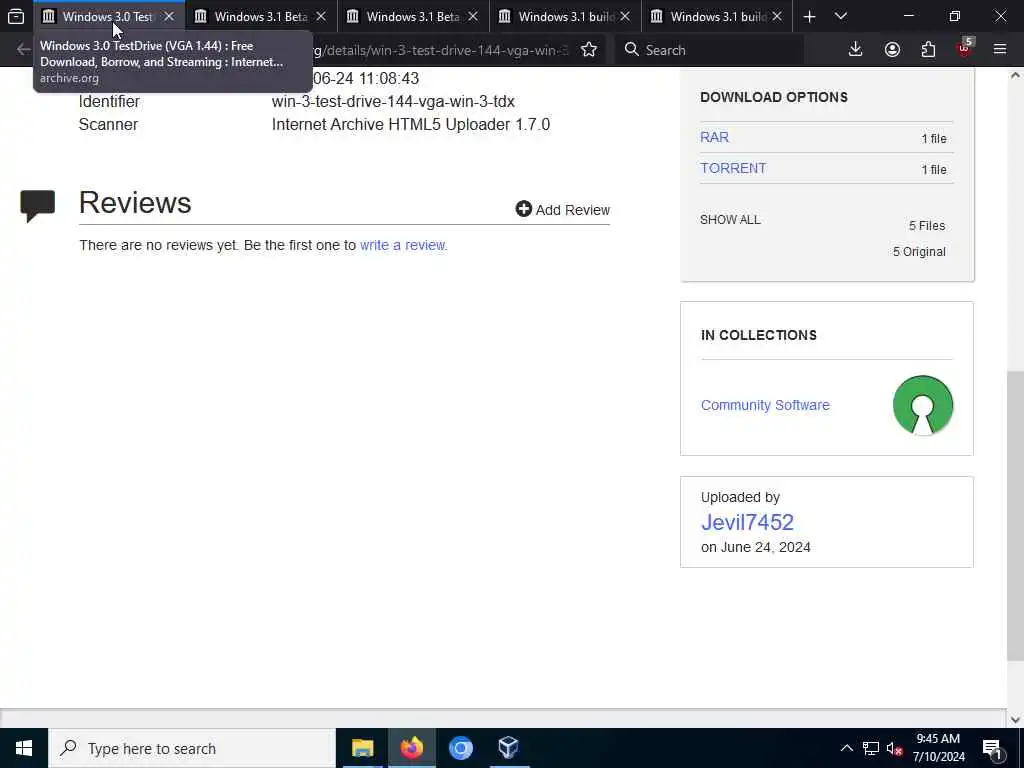Click the 'Identifier' label
This screenshot has height=768, width=1024.
pos(109,101)
